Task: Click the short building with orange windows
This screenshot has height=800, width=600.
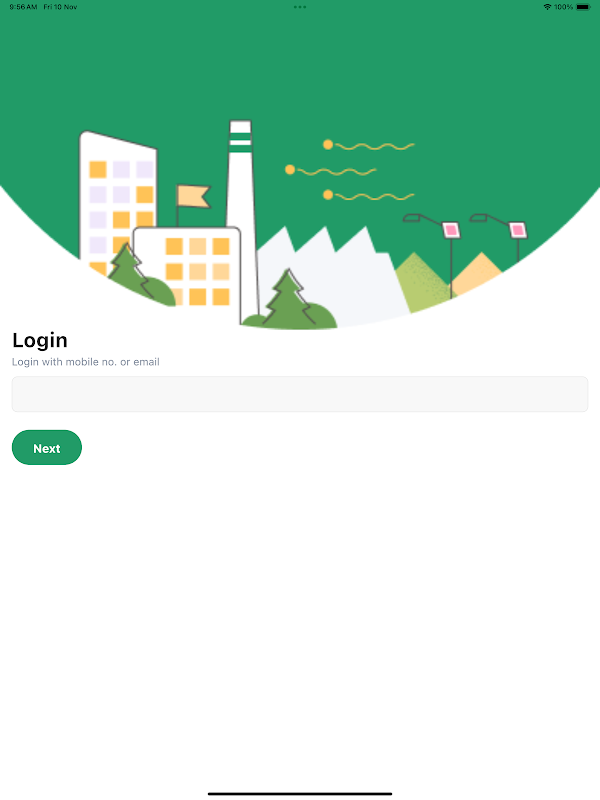Action: coord(189,268)
